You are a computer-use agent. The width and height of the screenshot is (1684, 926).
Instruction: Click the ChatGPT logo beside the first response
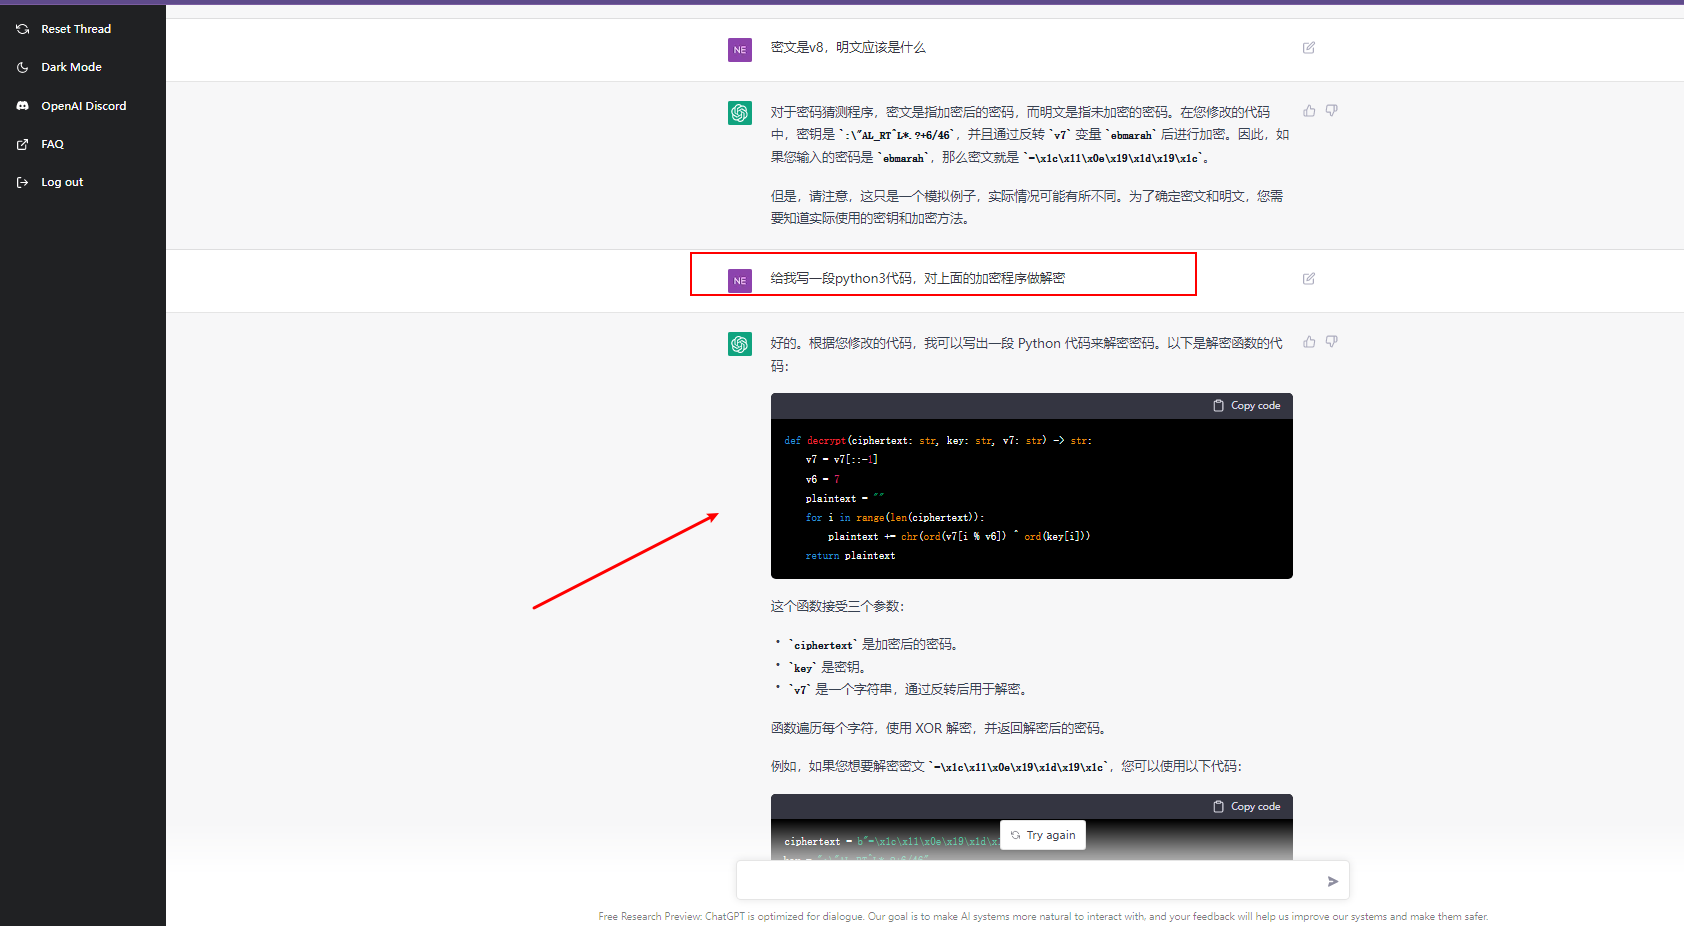(739, 113)
